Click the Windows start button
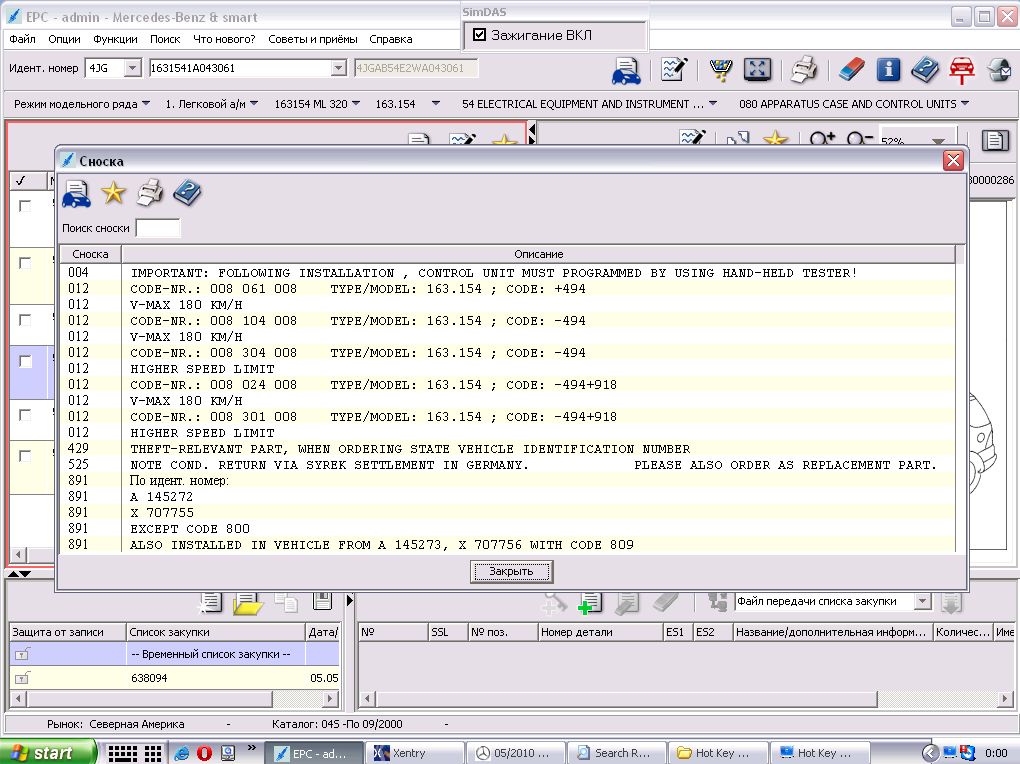Viewport: 1020px width, 764px height. pos(47,753)
